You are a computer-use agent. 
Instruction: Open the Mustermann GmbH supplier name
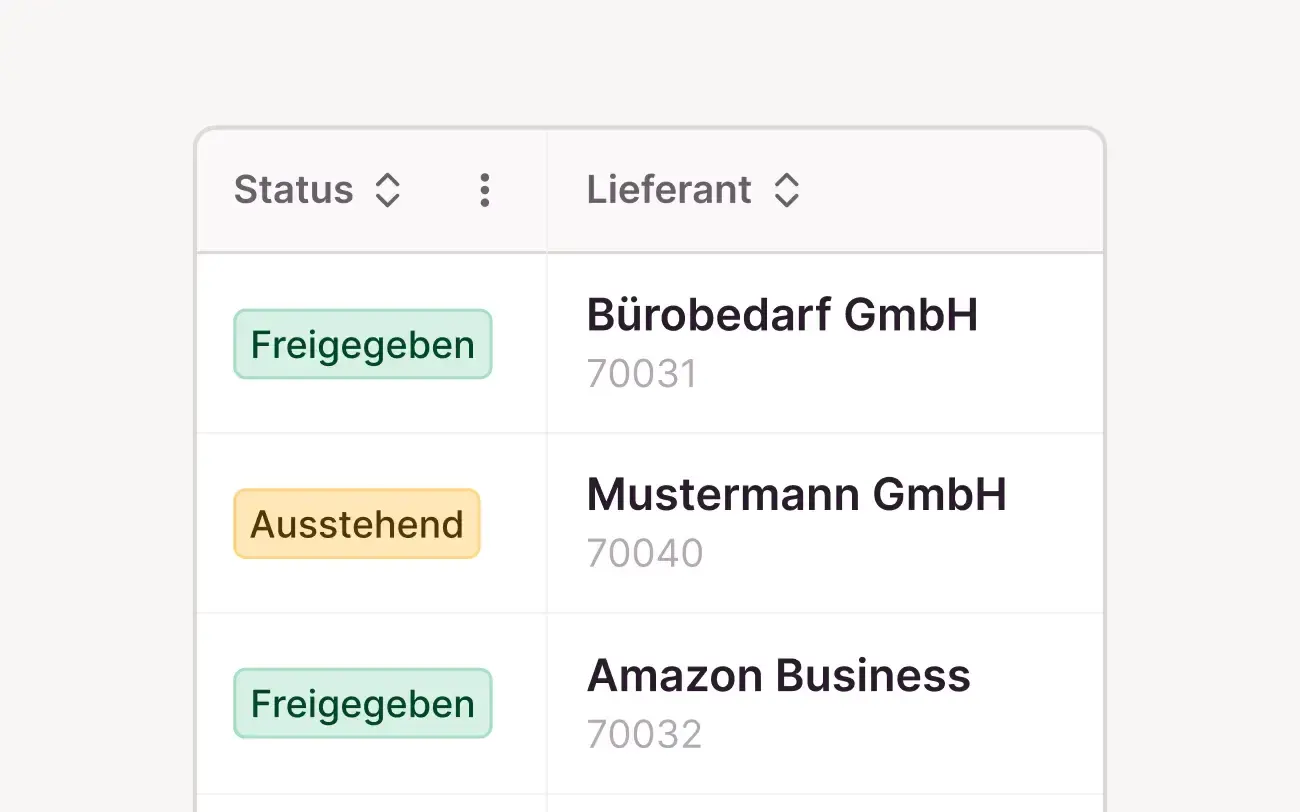[796, 495]
